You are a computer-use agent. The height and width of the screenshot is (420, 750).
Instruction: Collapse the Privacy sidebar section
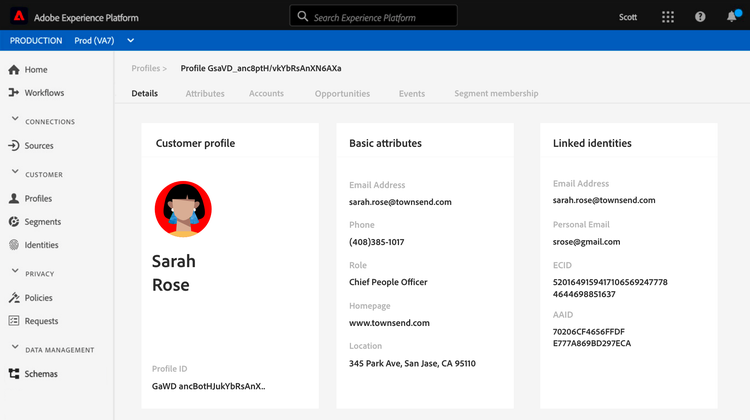pos(14,272)
